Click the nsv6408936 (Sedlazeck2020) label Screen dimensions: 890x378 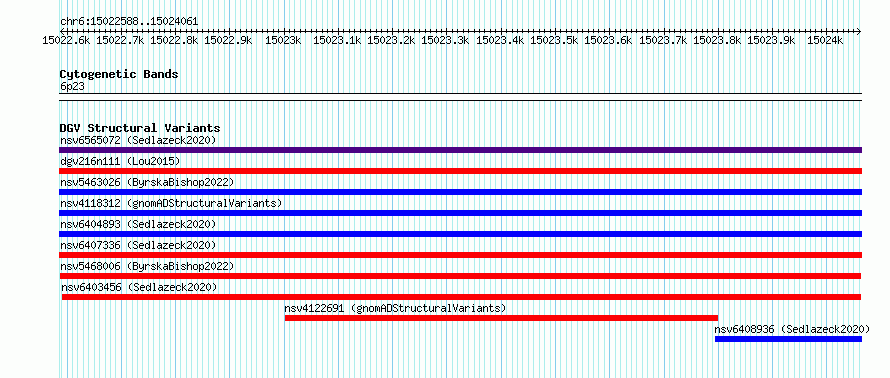(792, 329)
